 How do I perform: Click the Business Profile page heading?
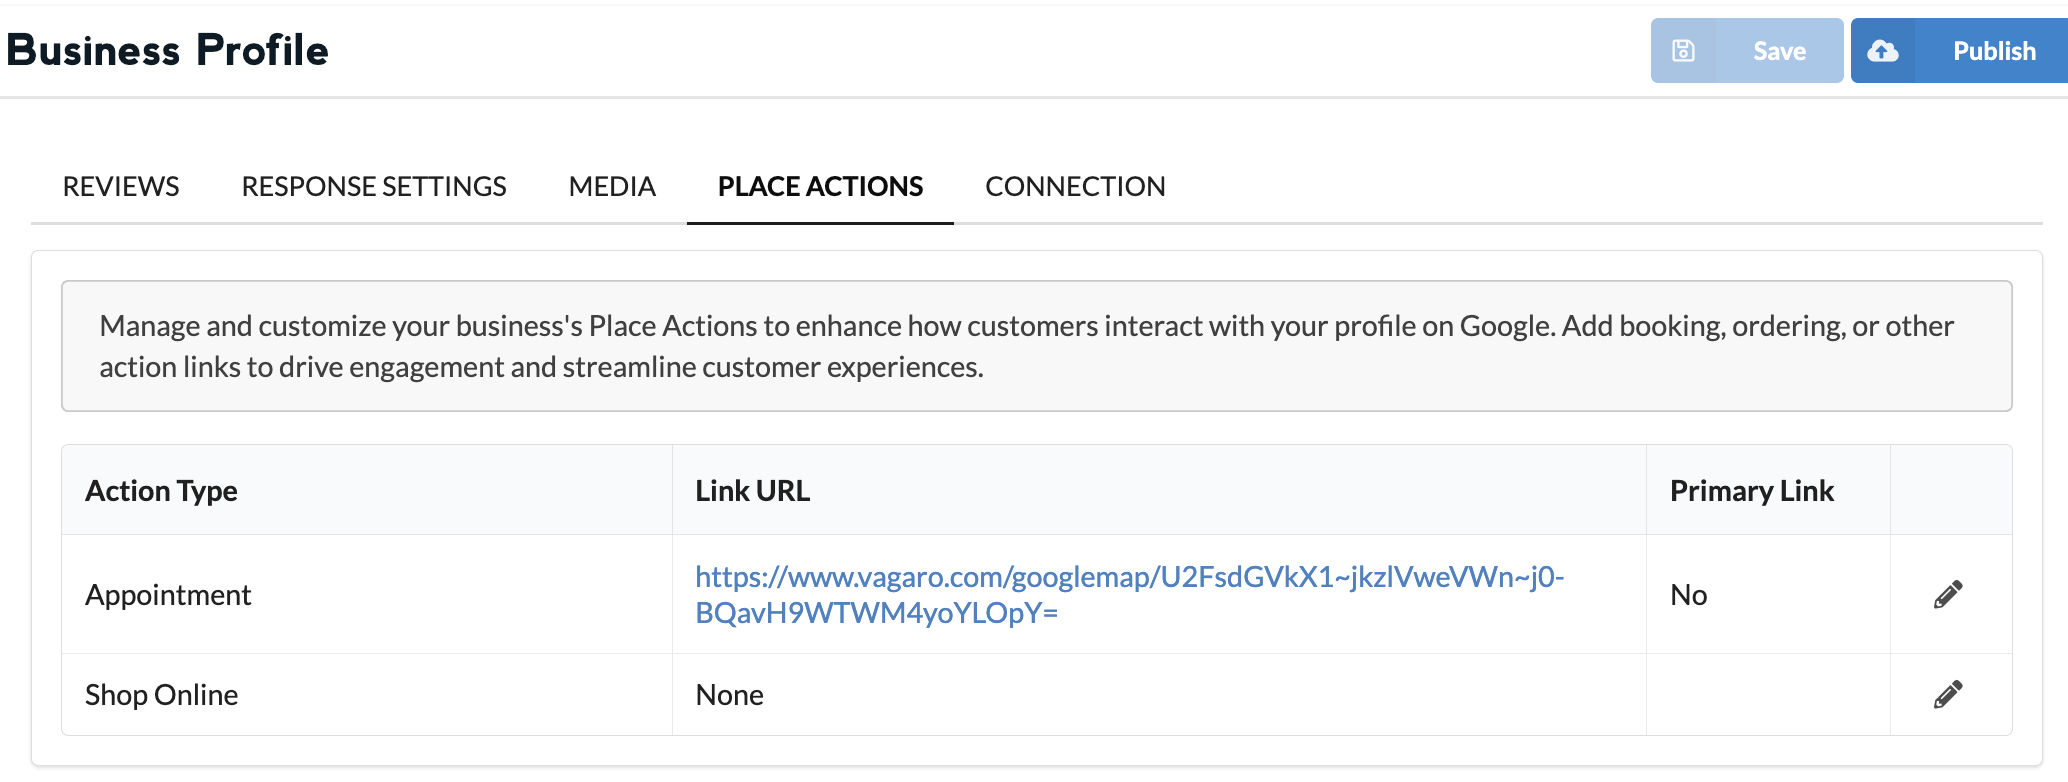pyautogui.click(x=168, y=51)
